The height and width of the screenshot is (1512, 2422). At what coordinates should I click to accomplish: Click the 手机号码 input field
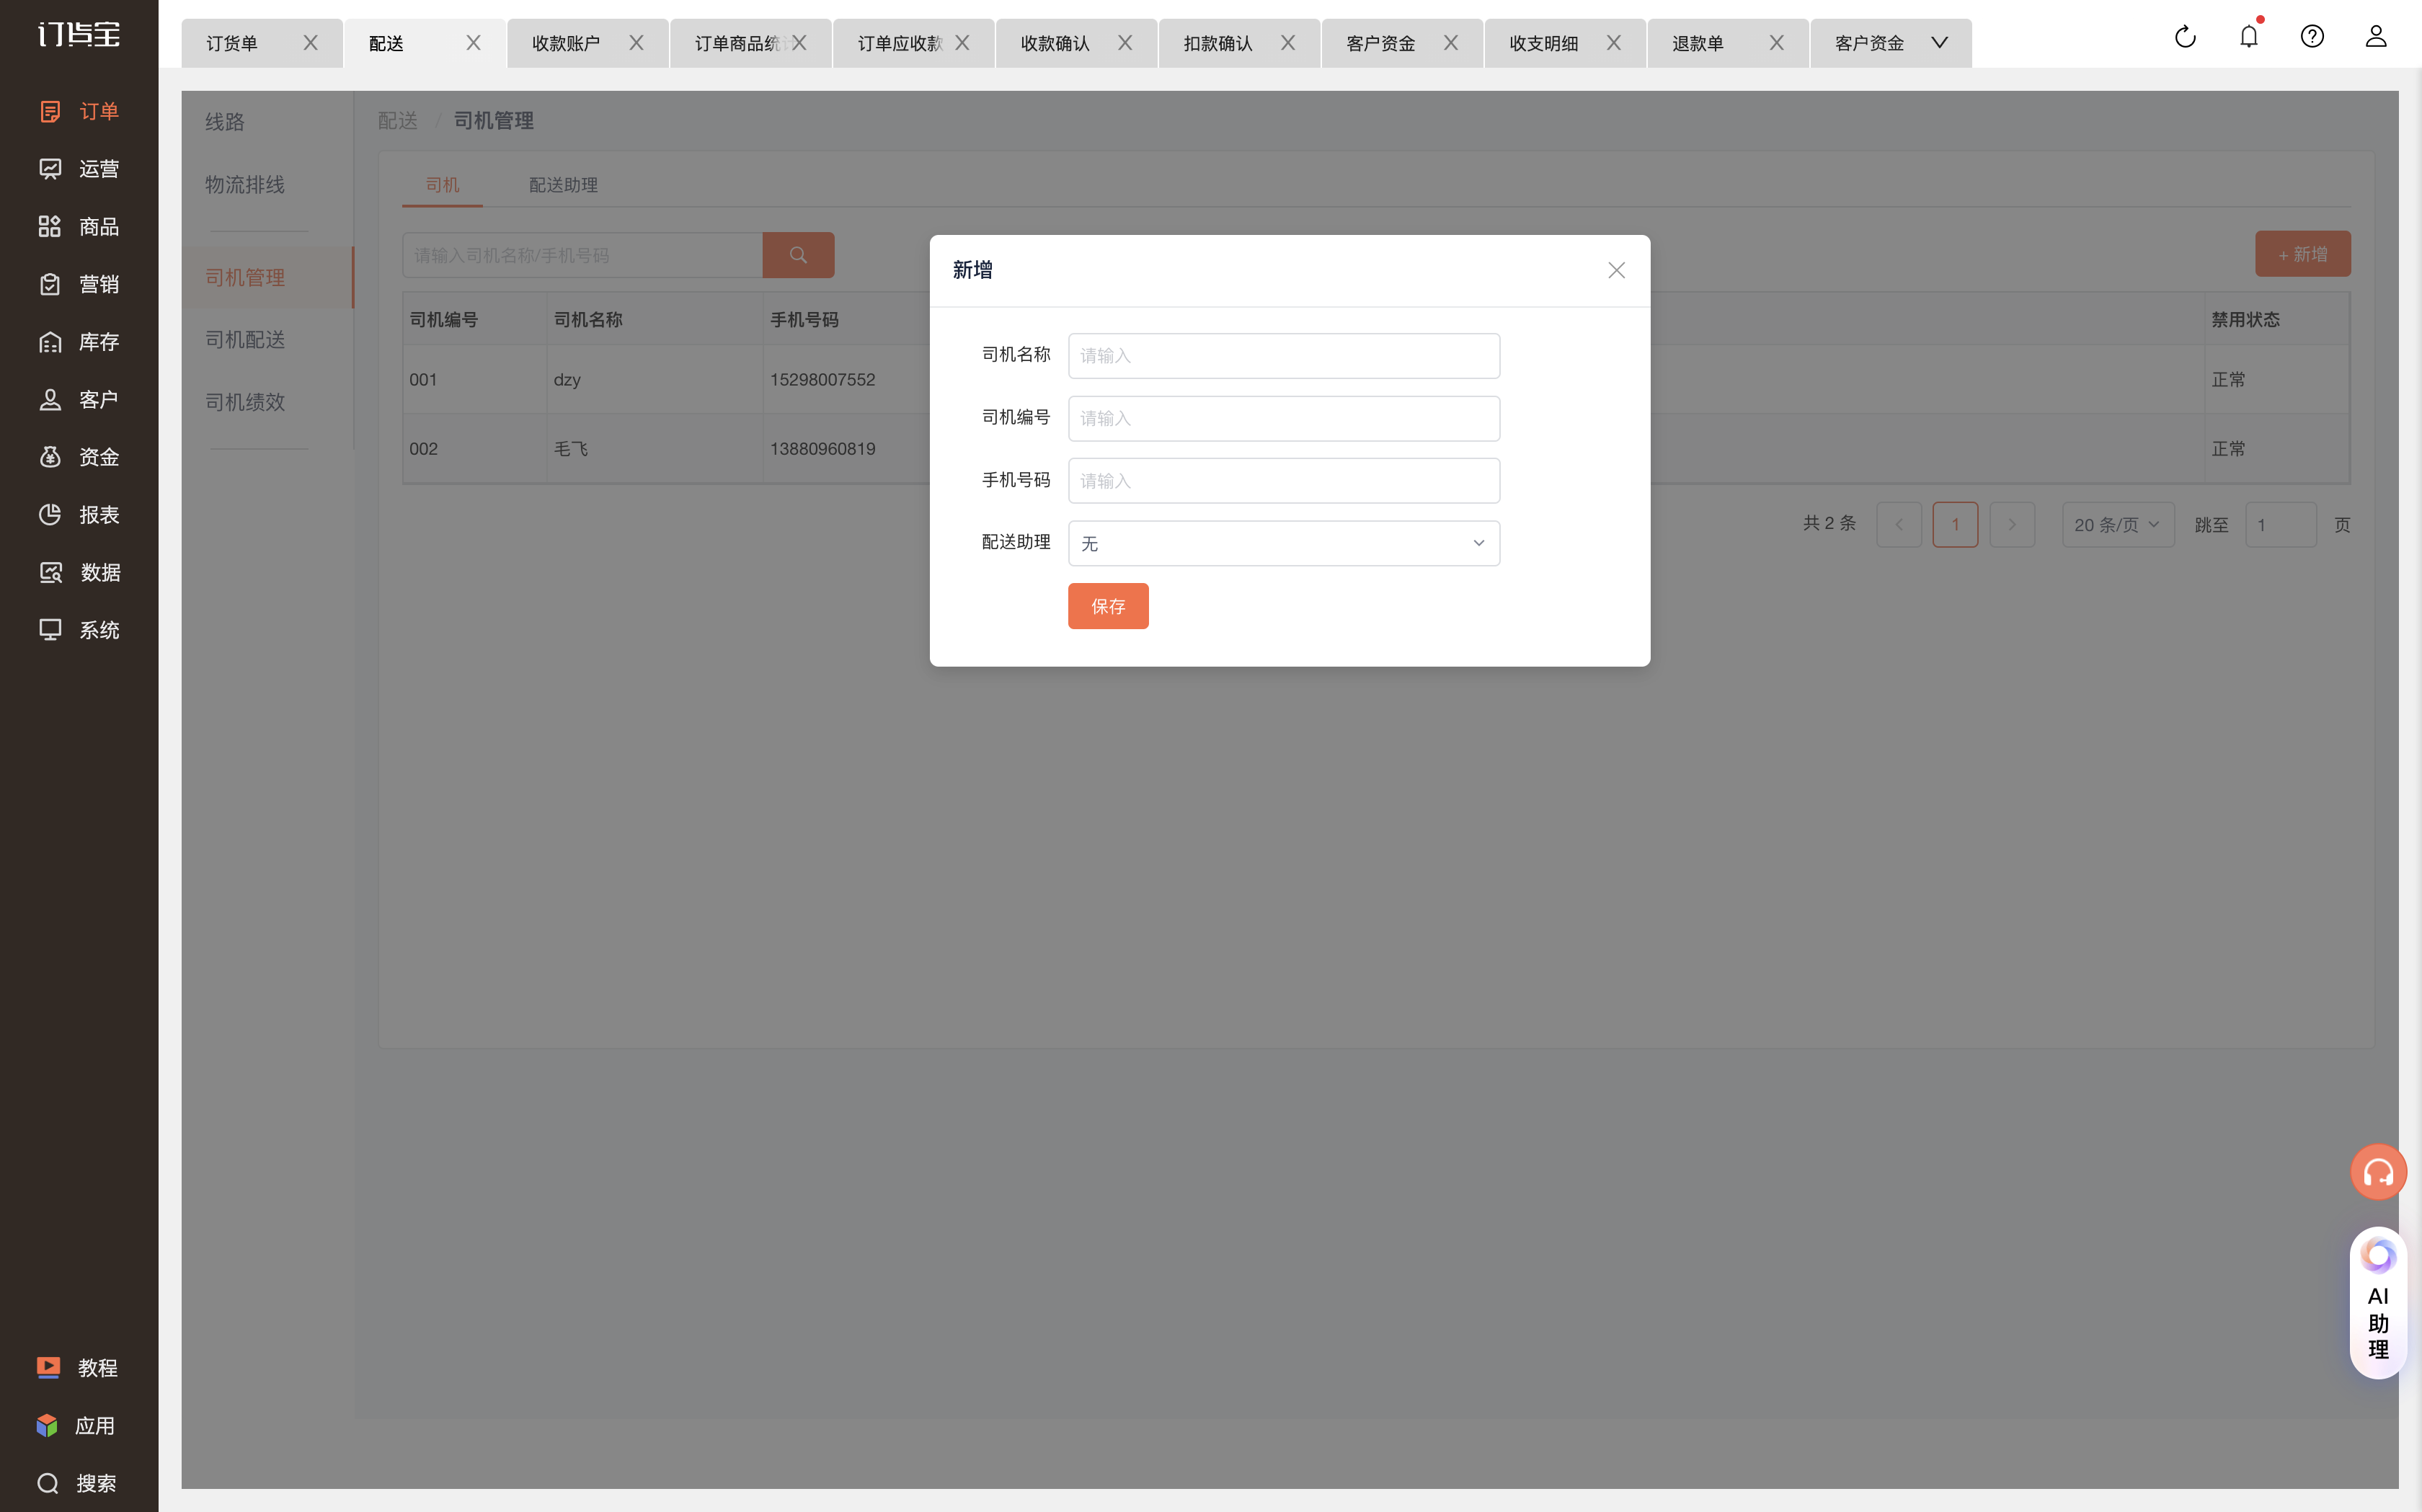coord(1283,481)
